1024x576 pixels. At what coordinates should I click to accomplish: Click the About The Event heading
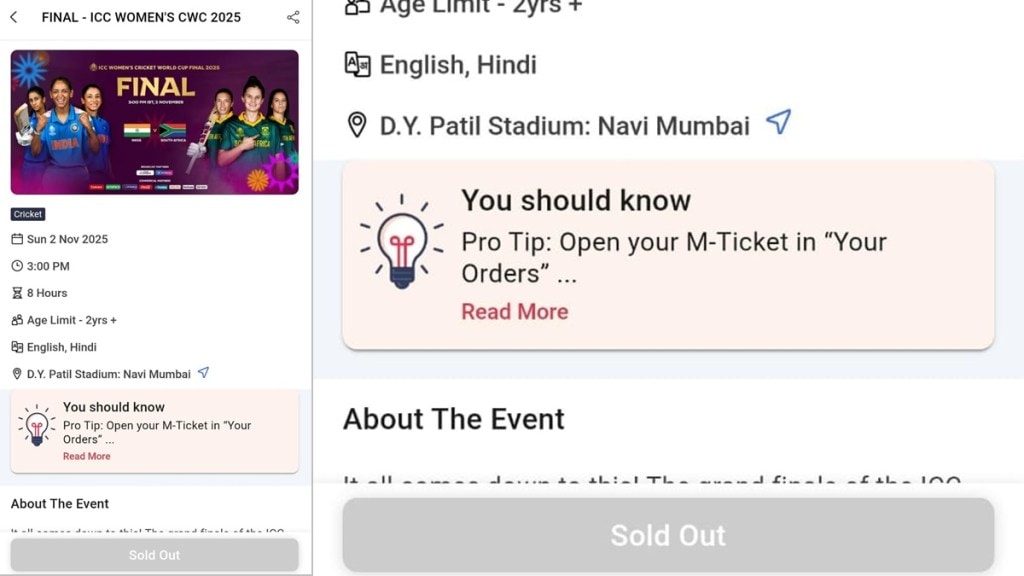tap(453, 419)
